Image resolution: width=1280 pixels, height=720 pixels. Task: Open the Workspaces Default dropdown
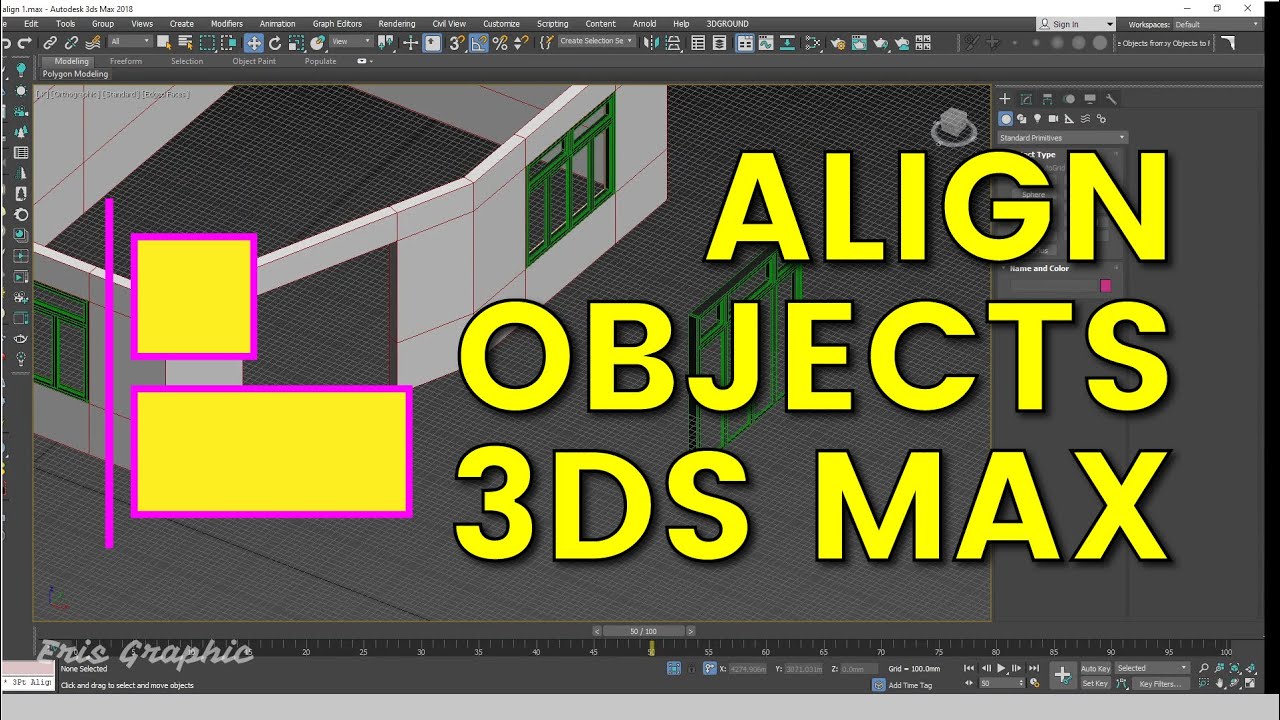click(1216, 24)
